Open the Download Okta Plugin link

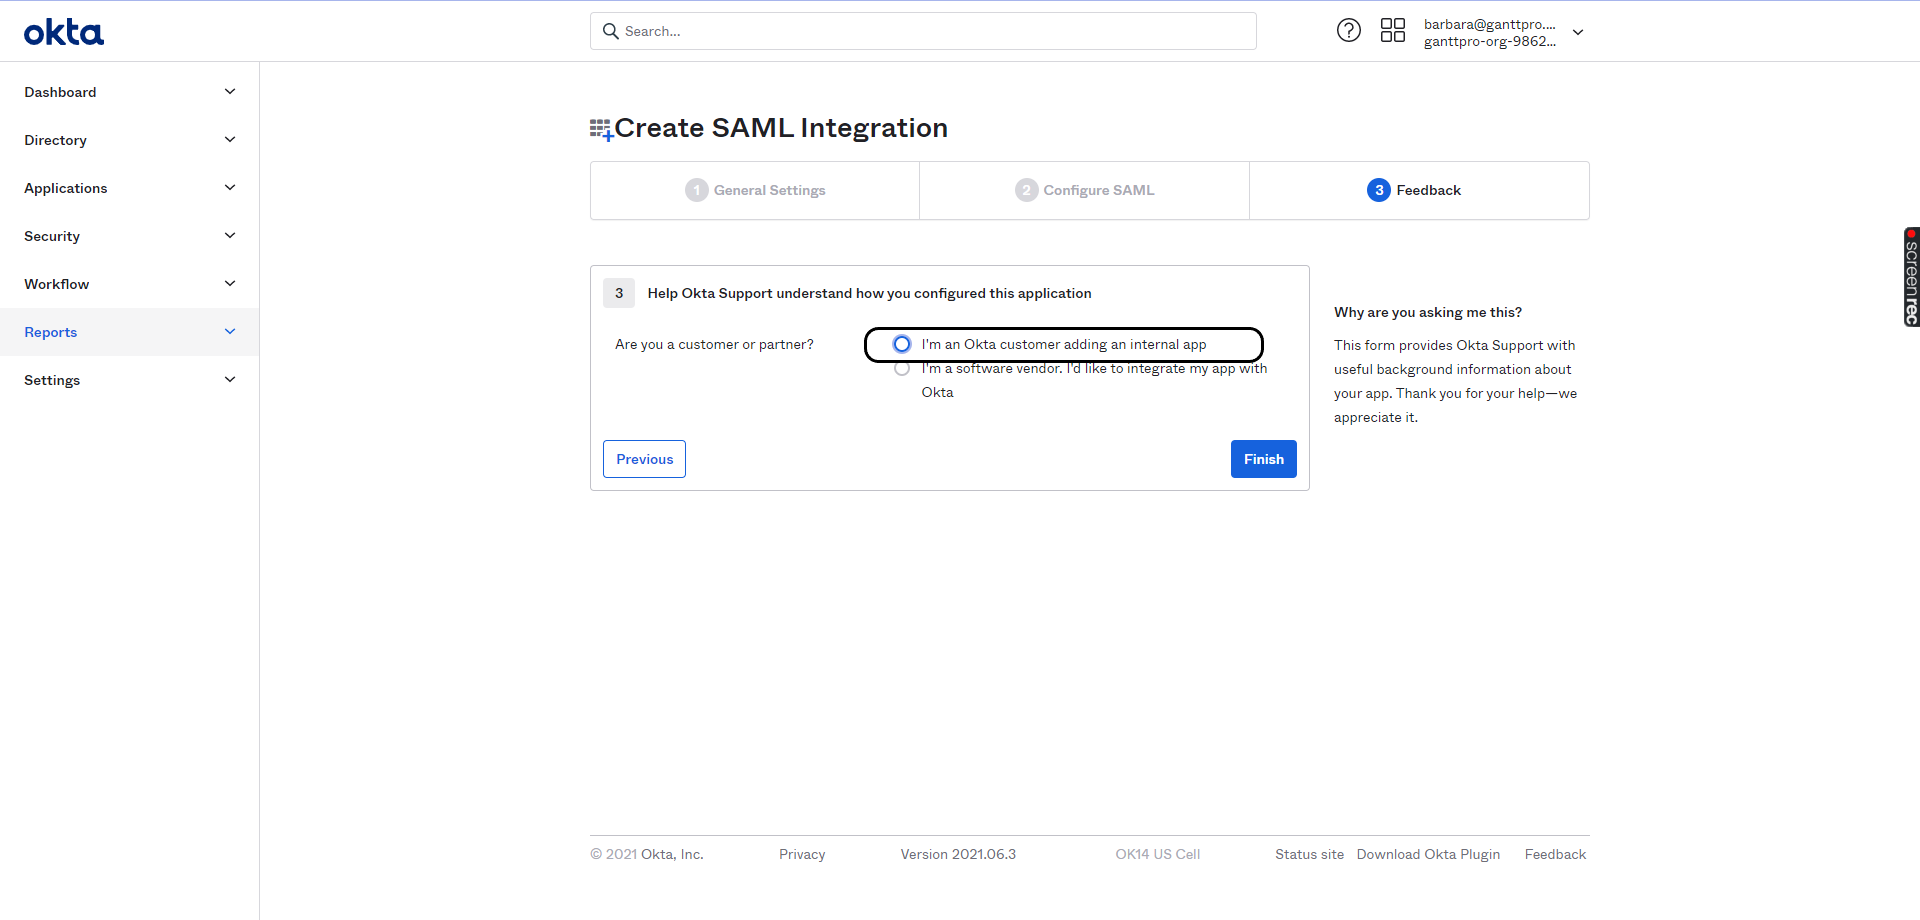pos(1428,854)
